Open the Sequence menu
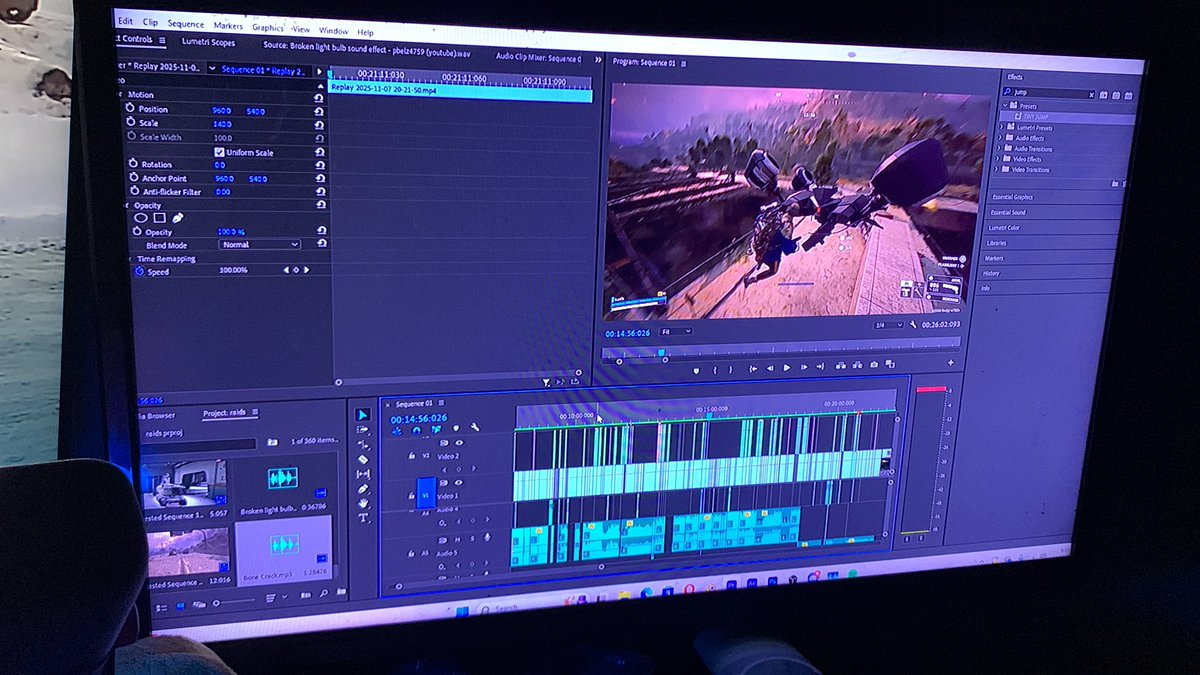This screenshot has height=675, width=1200. (x=186, y=23)
